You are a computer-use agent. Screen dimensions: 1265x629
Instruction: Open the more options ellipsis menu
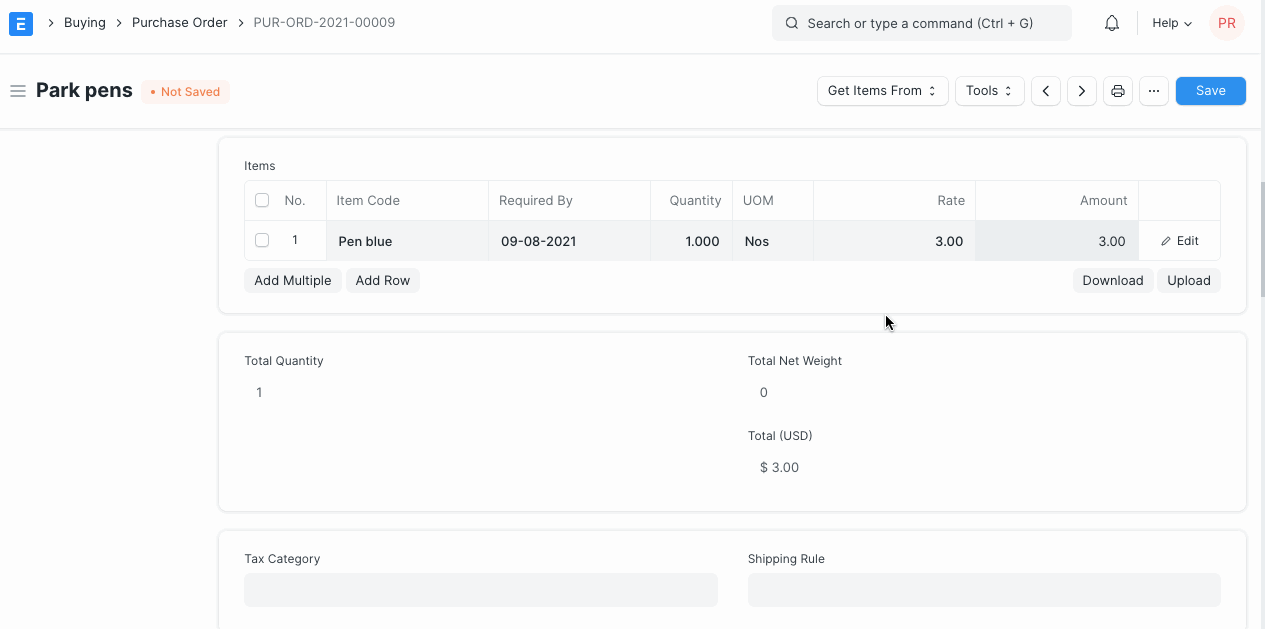(x=1153, y=90)
